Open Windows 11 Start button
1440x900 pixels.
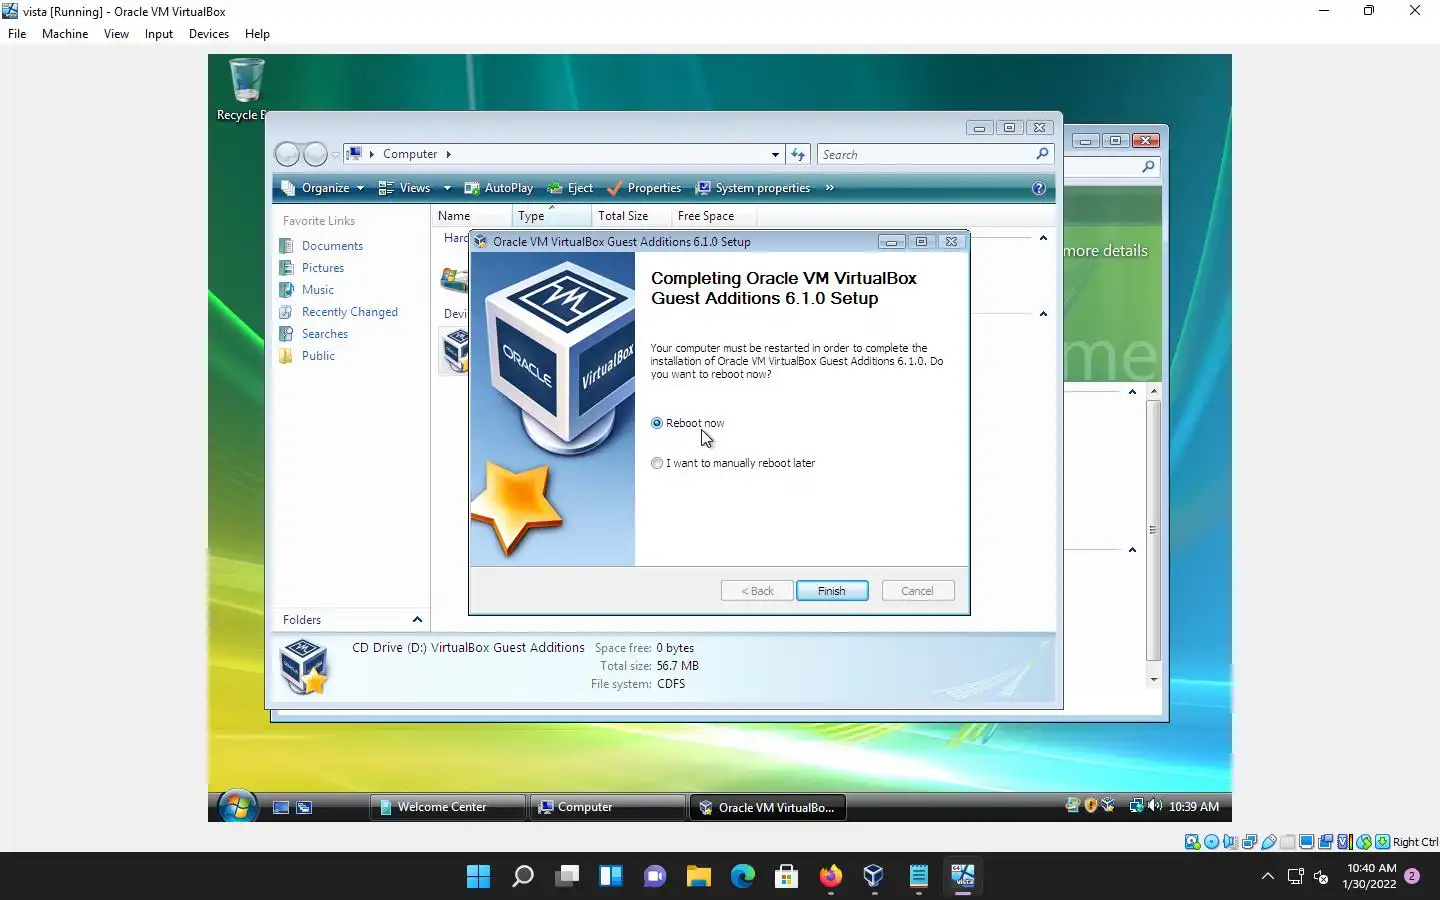pyautogui.click(x=479, y=877)
